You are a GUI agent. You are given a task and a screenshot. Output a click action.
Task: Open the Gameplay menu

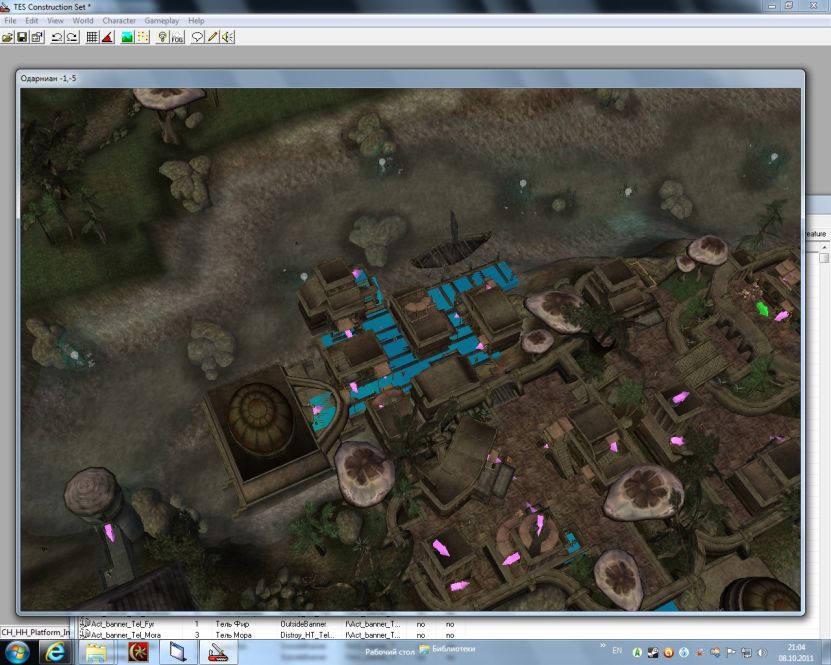[162, 21]
